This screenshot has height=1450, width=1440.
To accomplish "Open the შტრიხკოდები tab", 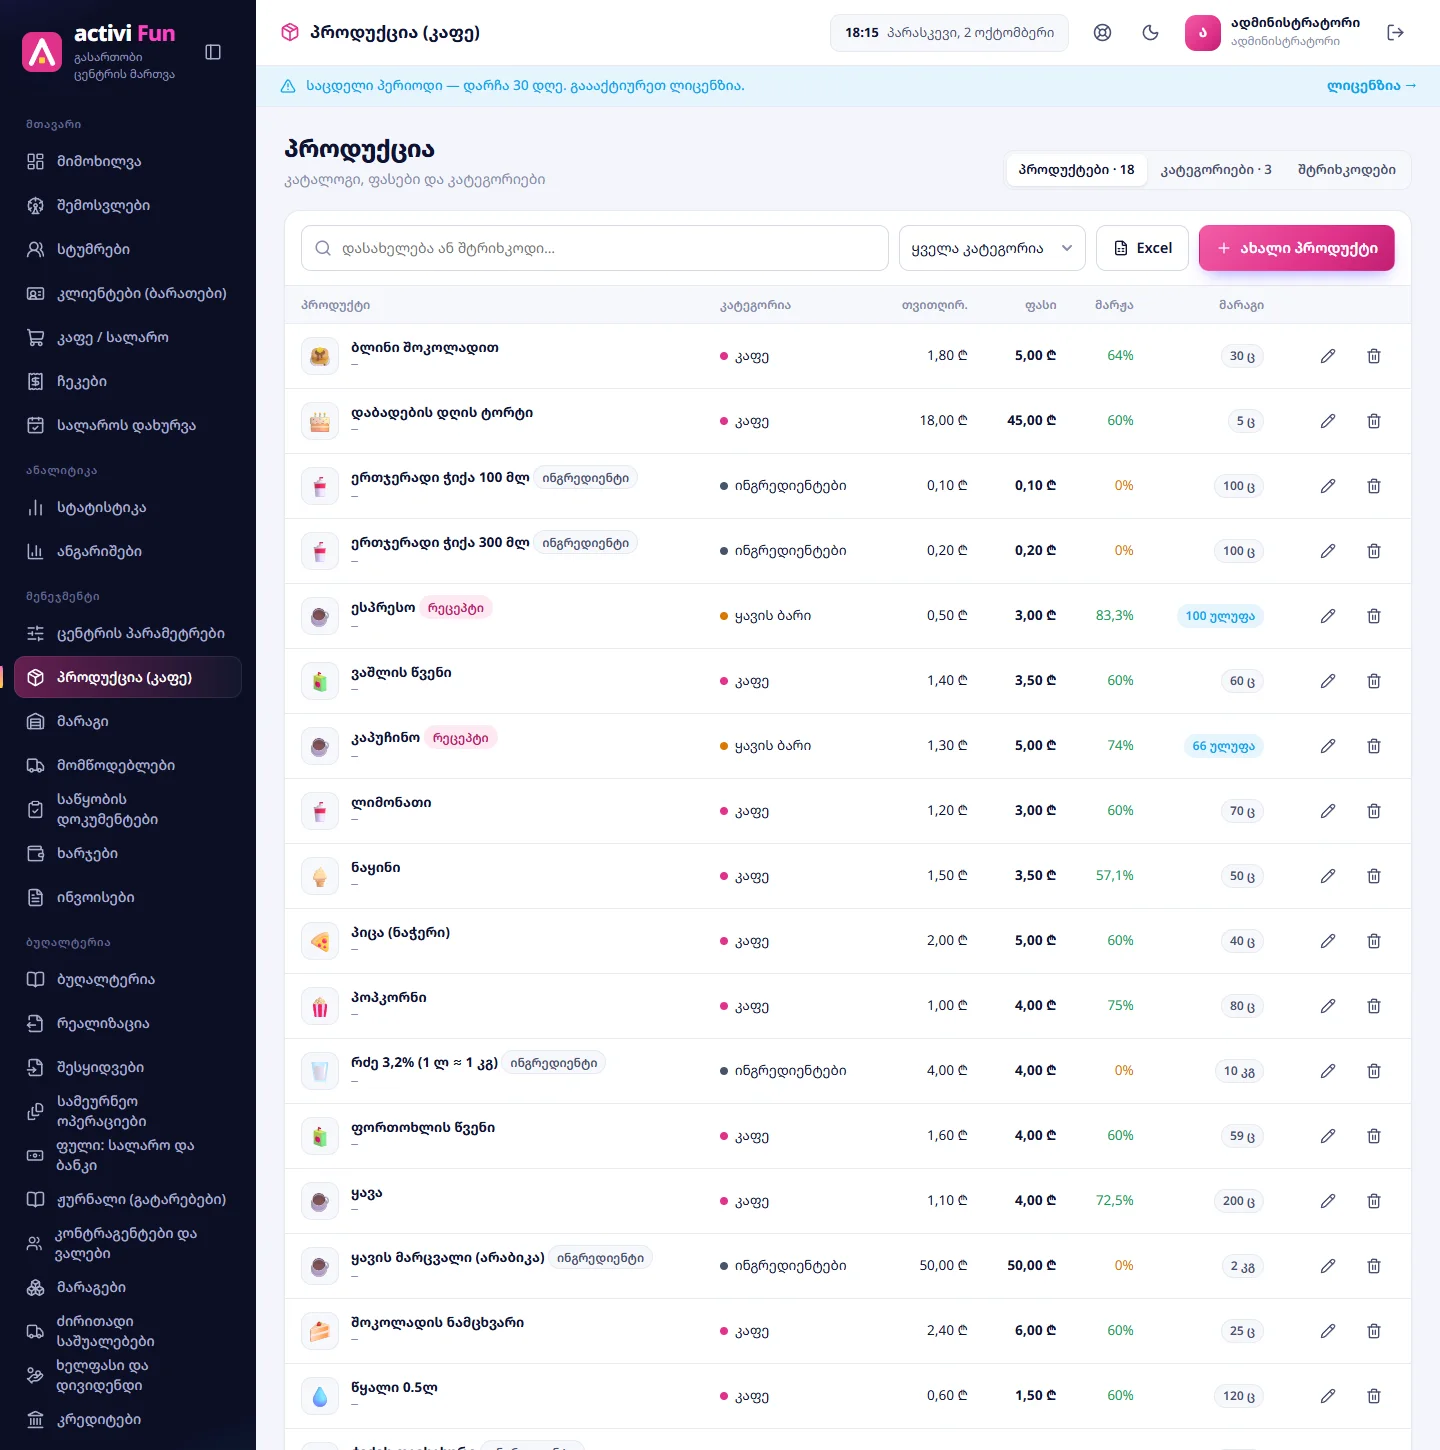I will tap(1347, 170).
